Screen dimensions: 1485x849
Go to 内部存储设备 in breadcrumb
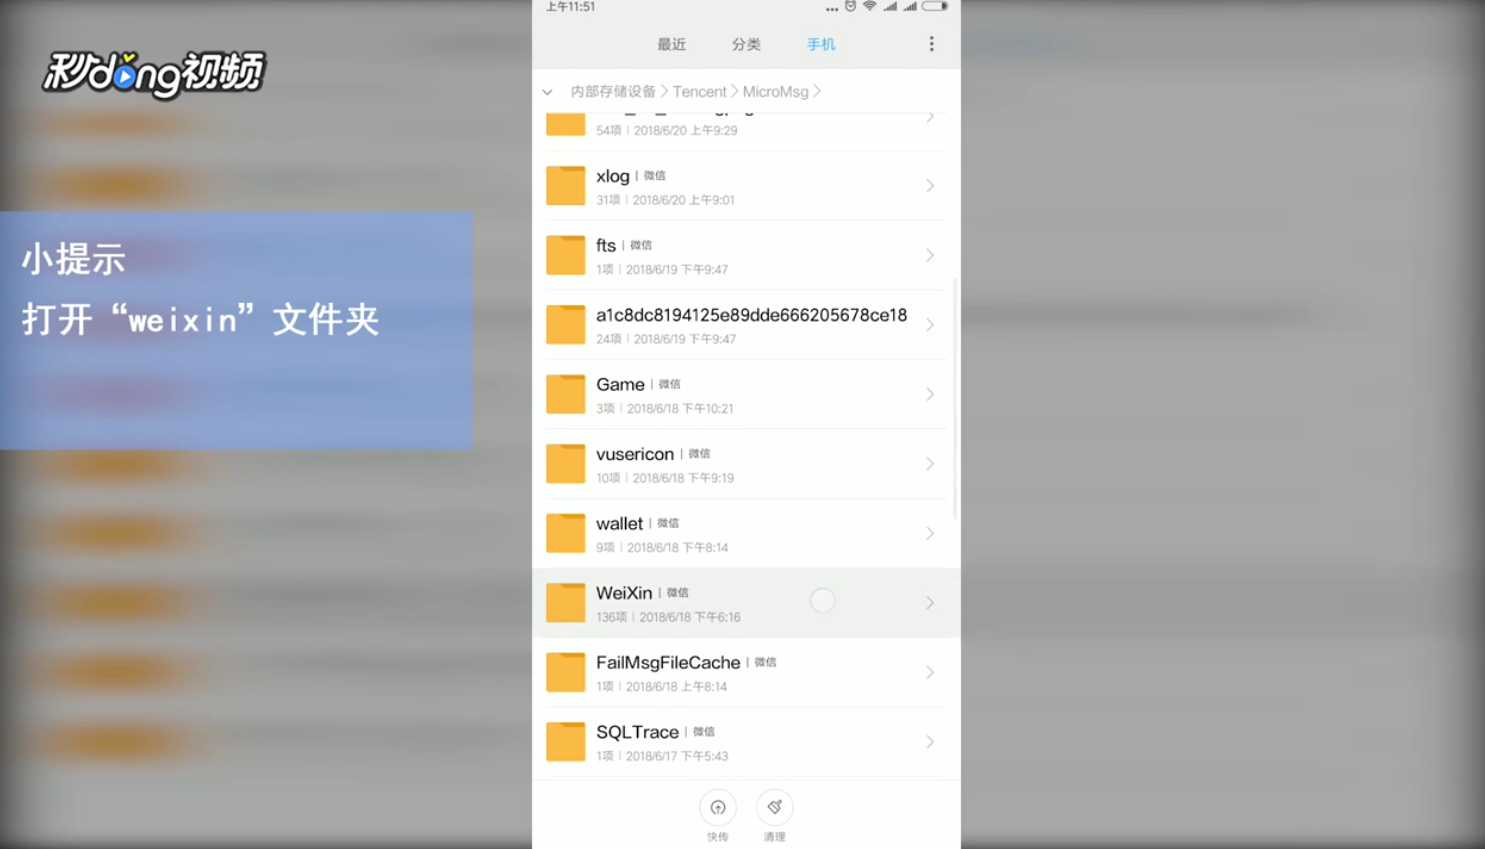pyautogui.click(x=613, y=91)
